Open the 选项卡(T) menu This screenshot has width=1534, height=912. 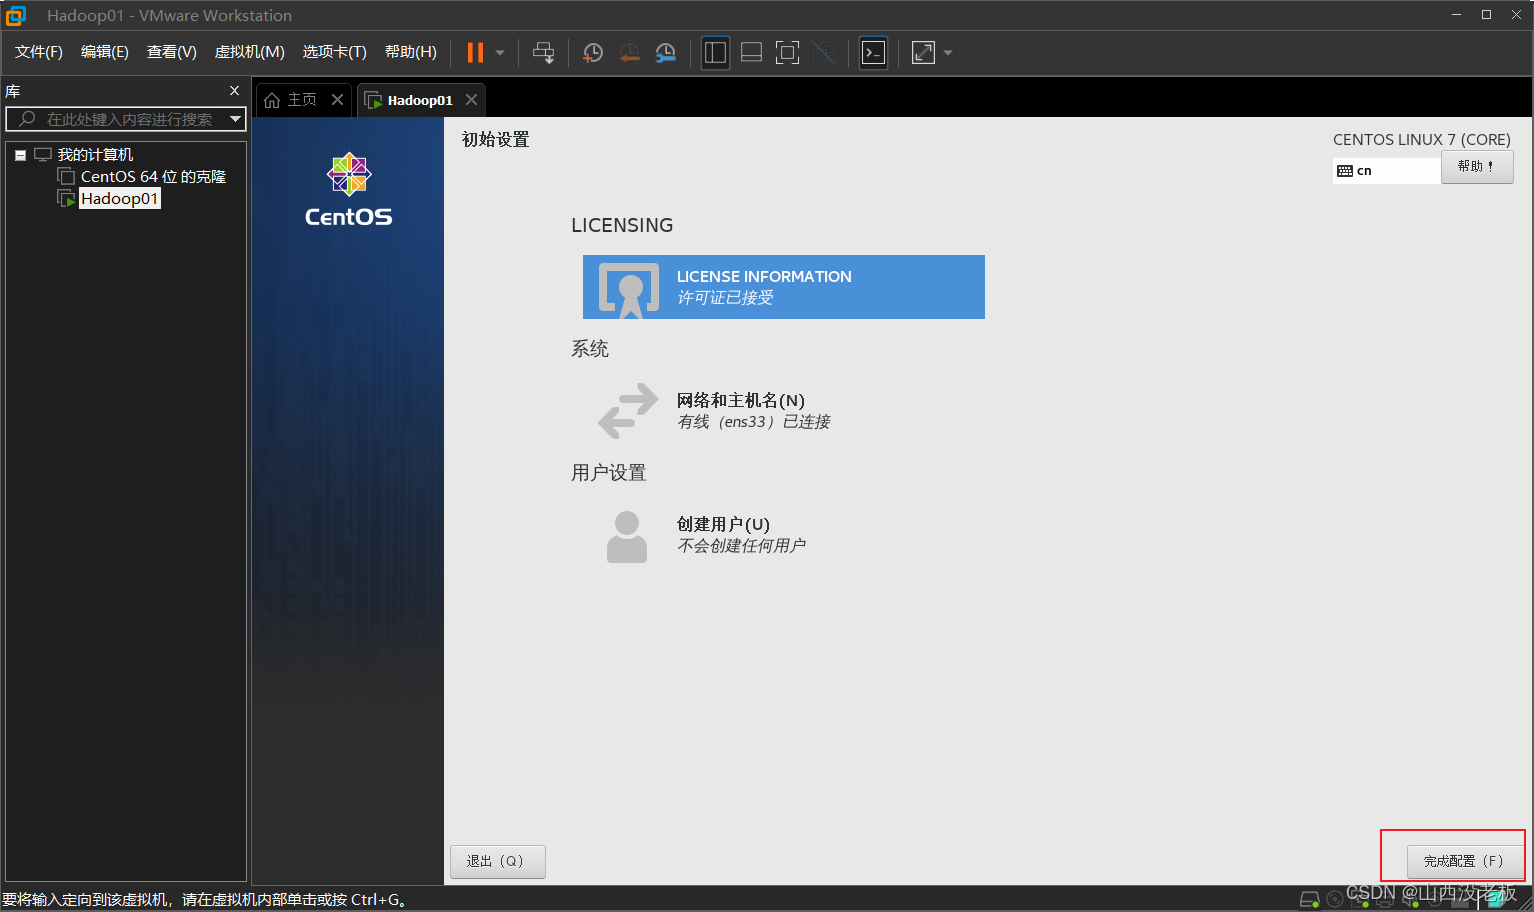point(335,52)
